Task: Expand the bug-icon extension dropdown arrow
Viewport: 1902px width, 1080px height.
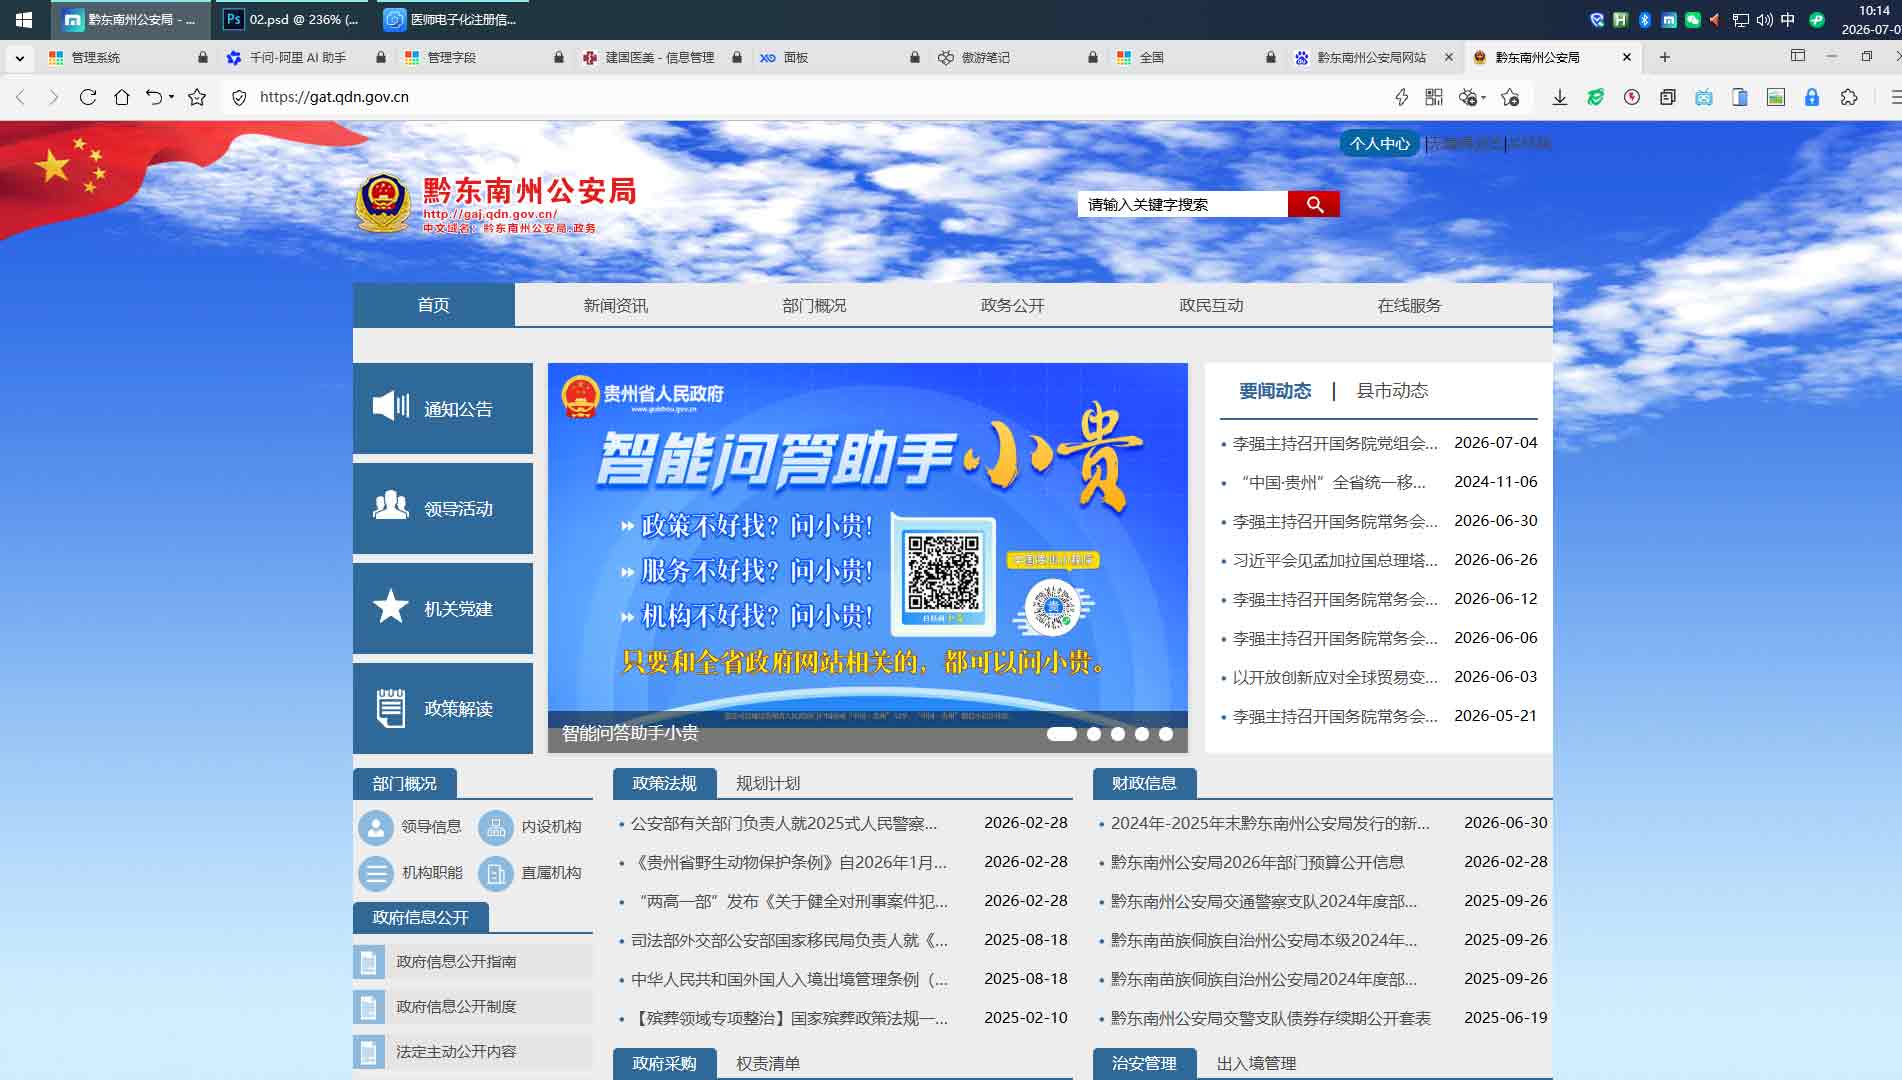Action: (1484, 97)
